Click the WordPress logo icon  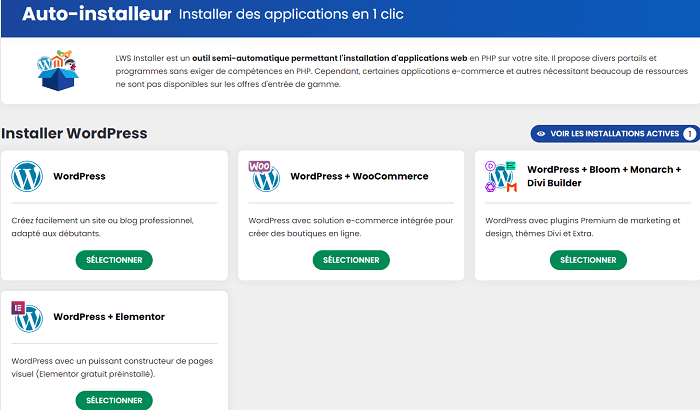pos(27,176)
